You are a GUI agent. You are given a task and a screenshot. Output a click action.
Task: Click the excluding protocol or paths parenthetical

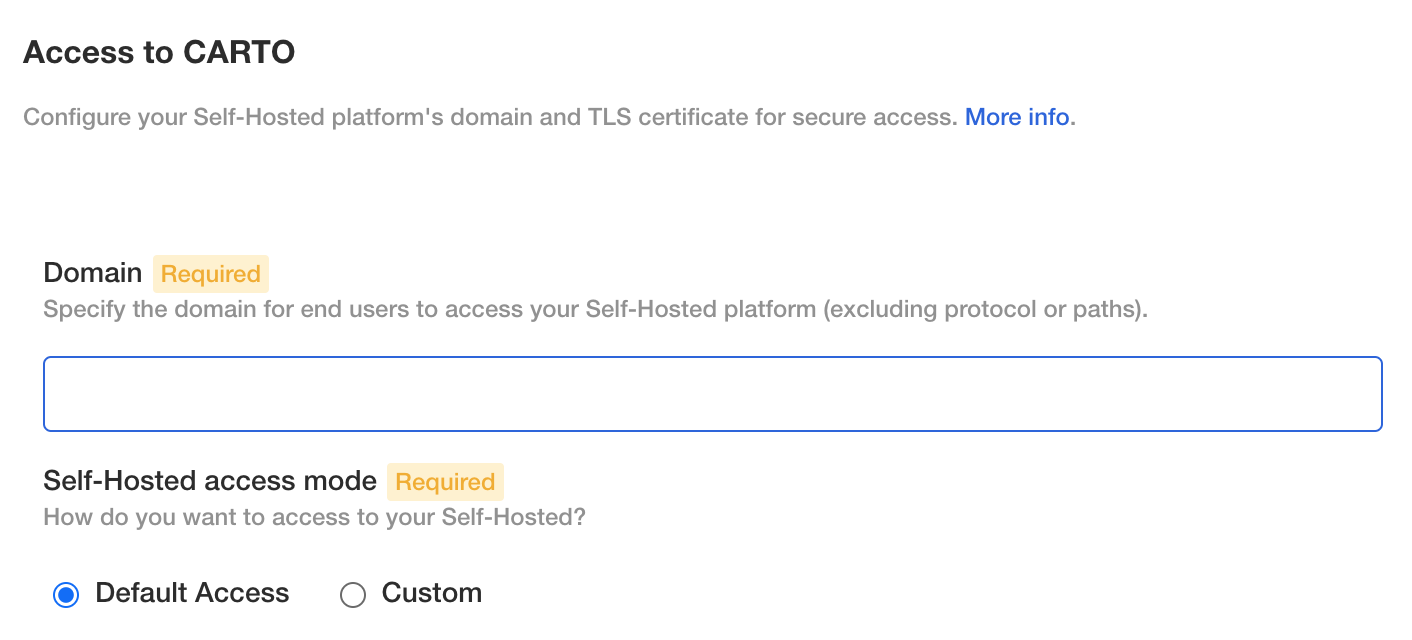pos(985,309)
